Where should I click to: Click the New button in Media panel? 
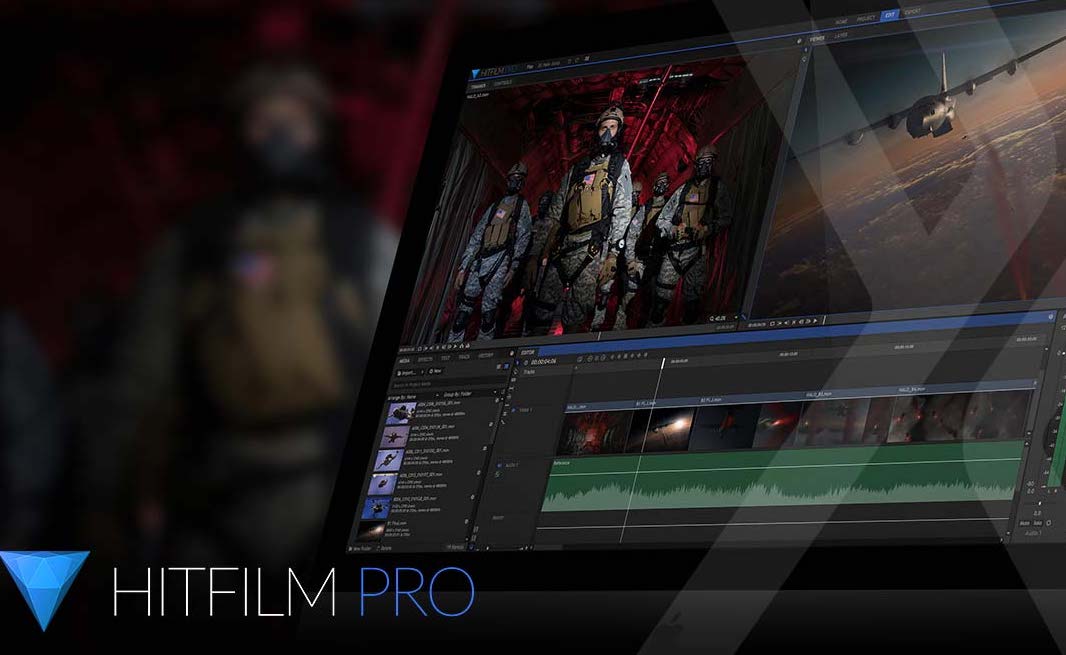pyautogui.click(x=436, y=371)
